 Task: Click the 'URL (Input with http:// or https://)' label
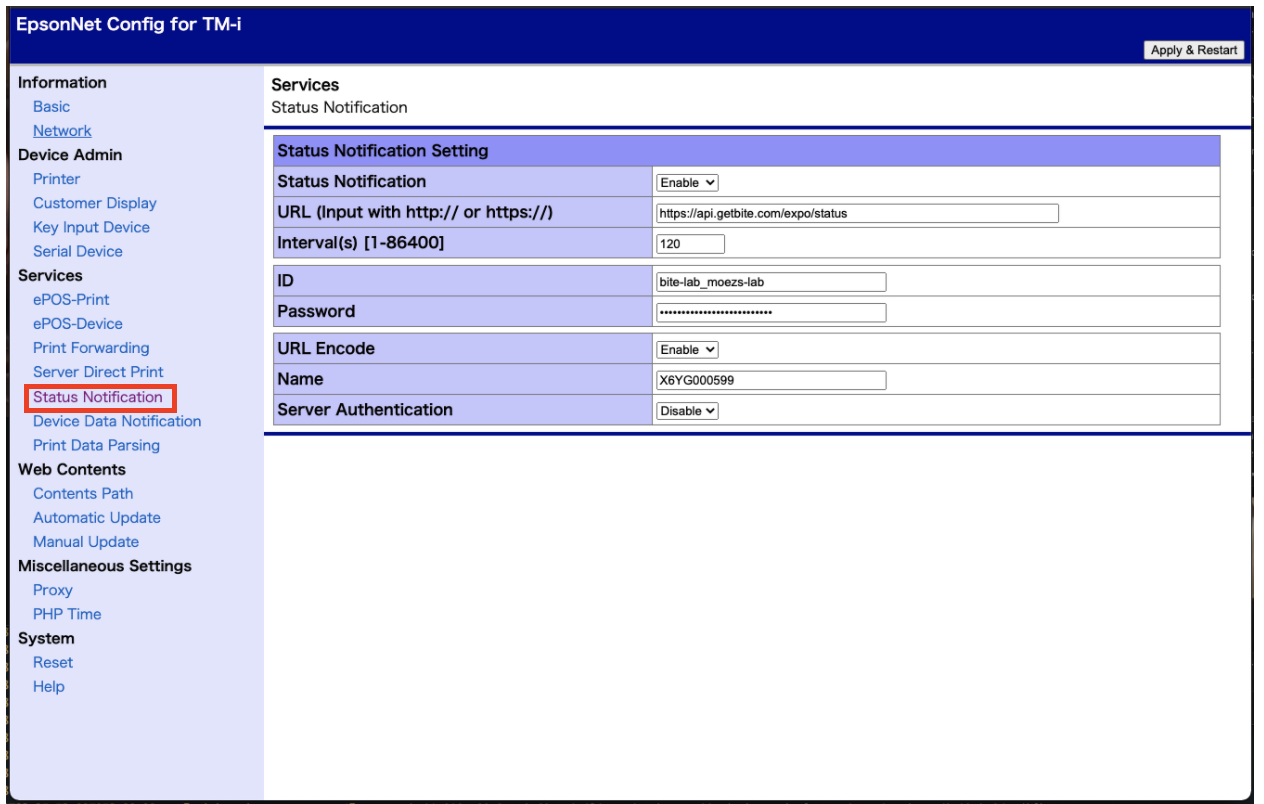coord(415,212)
